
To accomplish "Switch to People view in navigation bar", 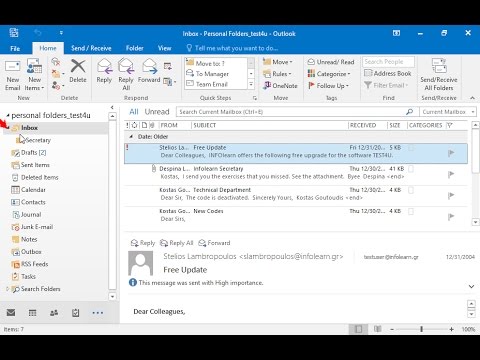I will pos(54,313).
